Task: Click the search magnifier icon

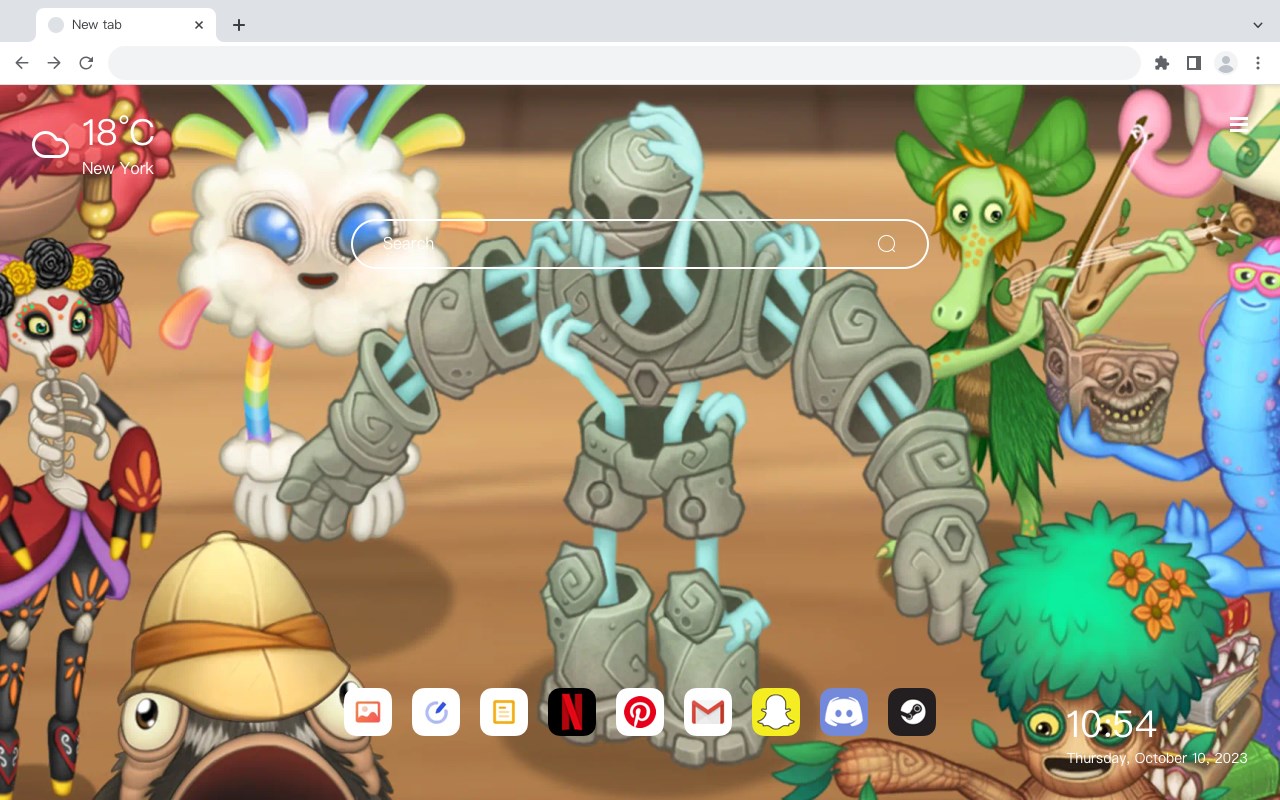Action: coord(886,244)
